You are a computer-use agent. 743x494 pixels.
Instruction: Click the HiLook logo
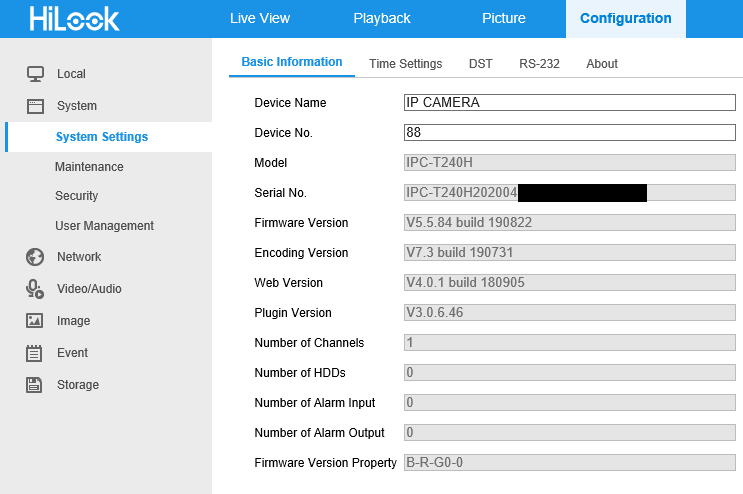(x=74, y=18)
